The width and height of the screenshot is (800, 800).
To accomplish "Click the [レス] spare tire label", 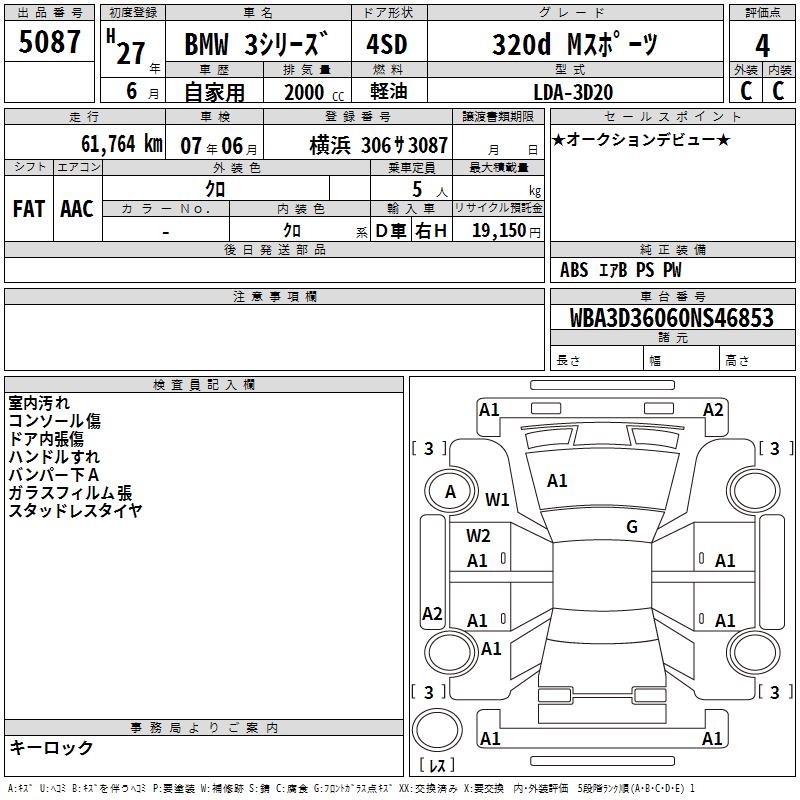I will pyautogui.click(x=437, y=765).
